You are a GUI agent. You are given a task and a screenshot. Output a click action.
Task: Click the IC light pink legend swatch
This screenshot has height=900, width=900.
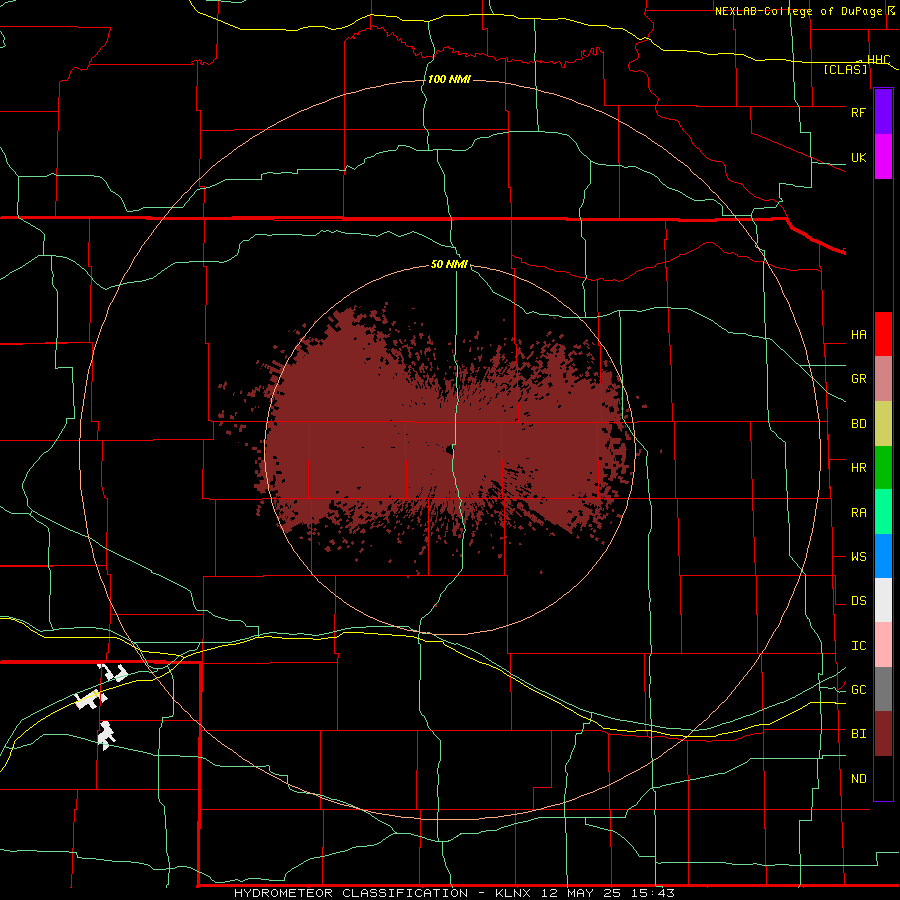coord(883,645)
